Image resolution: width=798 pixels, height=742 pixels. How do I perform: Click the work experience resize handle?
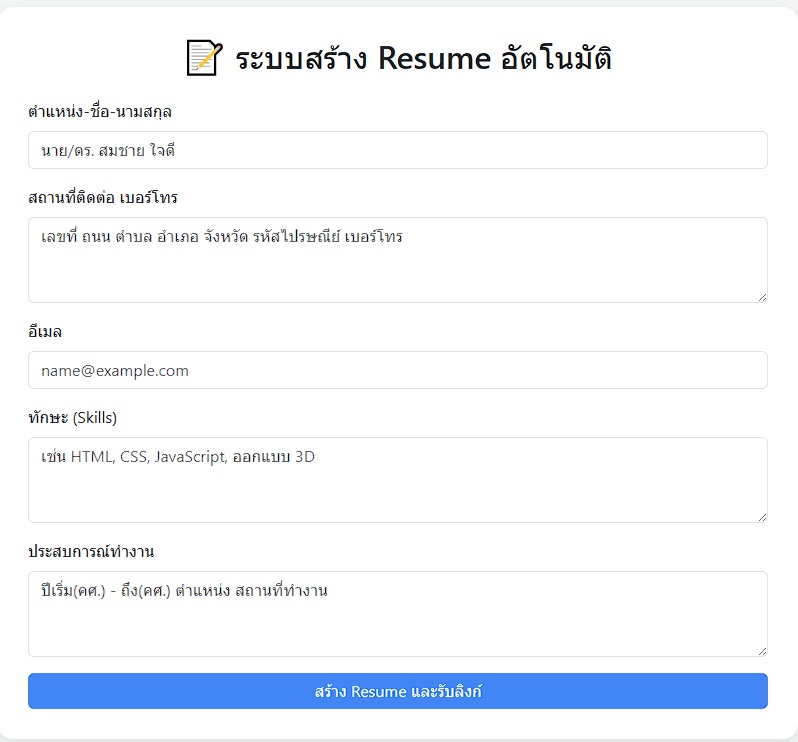click(762, 650)
